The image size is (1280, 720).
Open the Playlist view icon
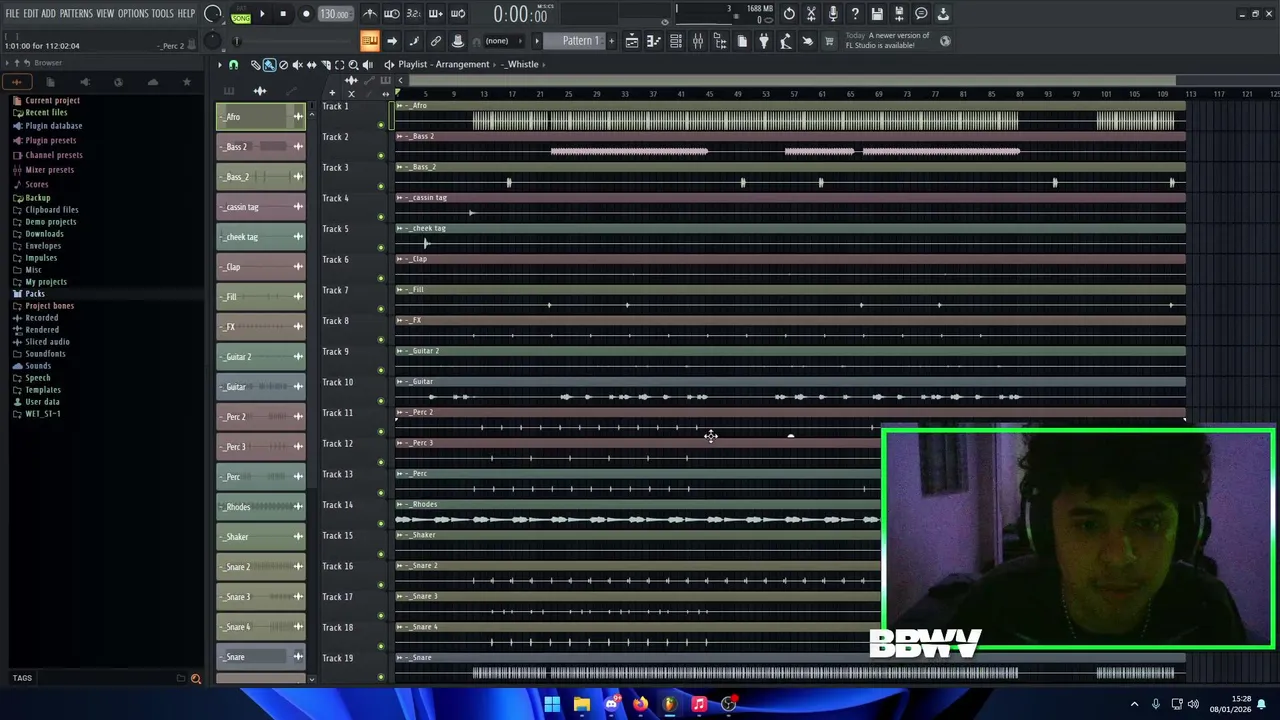click(632, 41)
